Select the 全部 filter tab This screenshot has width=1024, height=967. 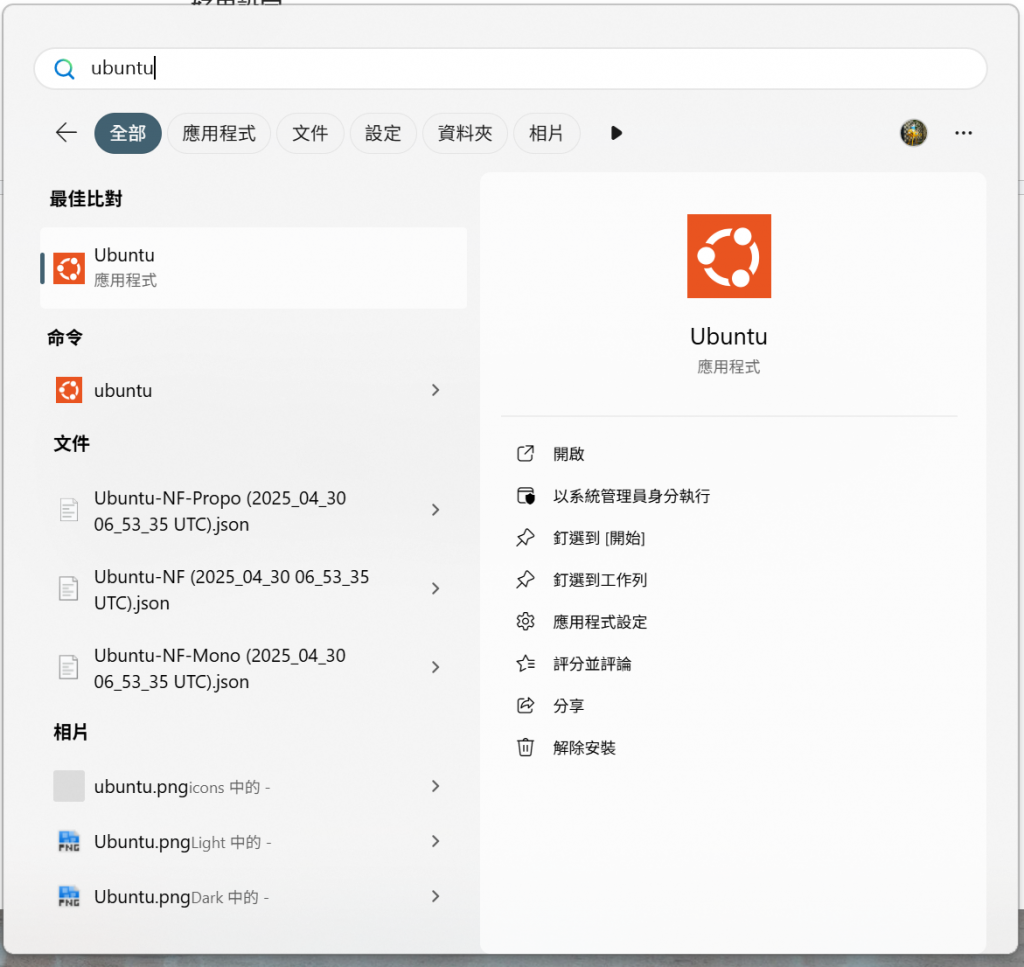pyautogui.click(x=128, y=133)
